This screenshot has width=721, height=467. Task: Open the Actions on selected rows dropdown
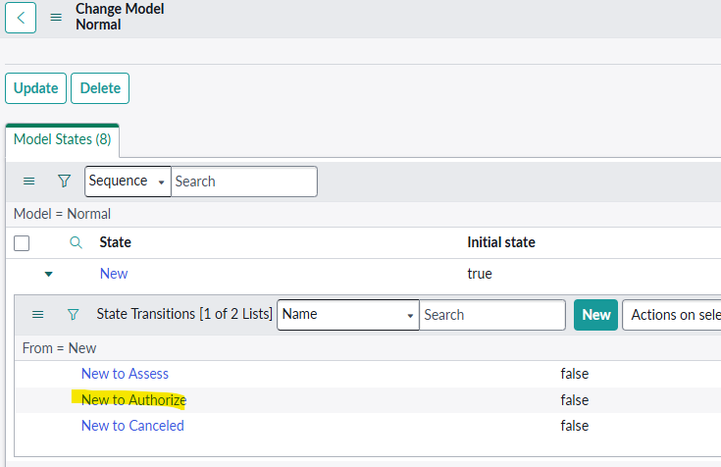pos(672,314)
